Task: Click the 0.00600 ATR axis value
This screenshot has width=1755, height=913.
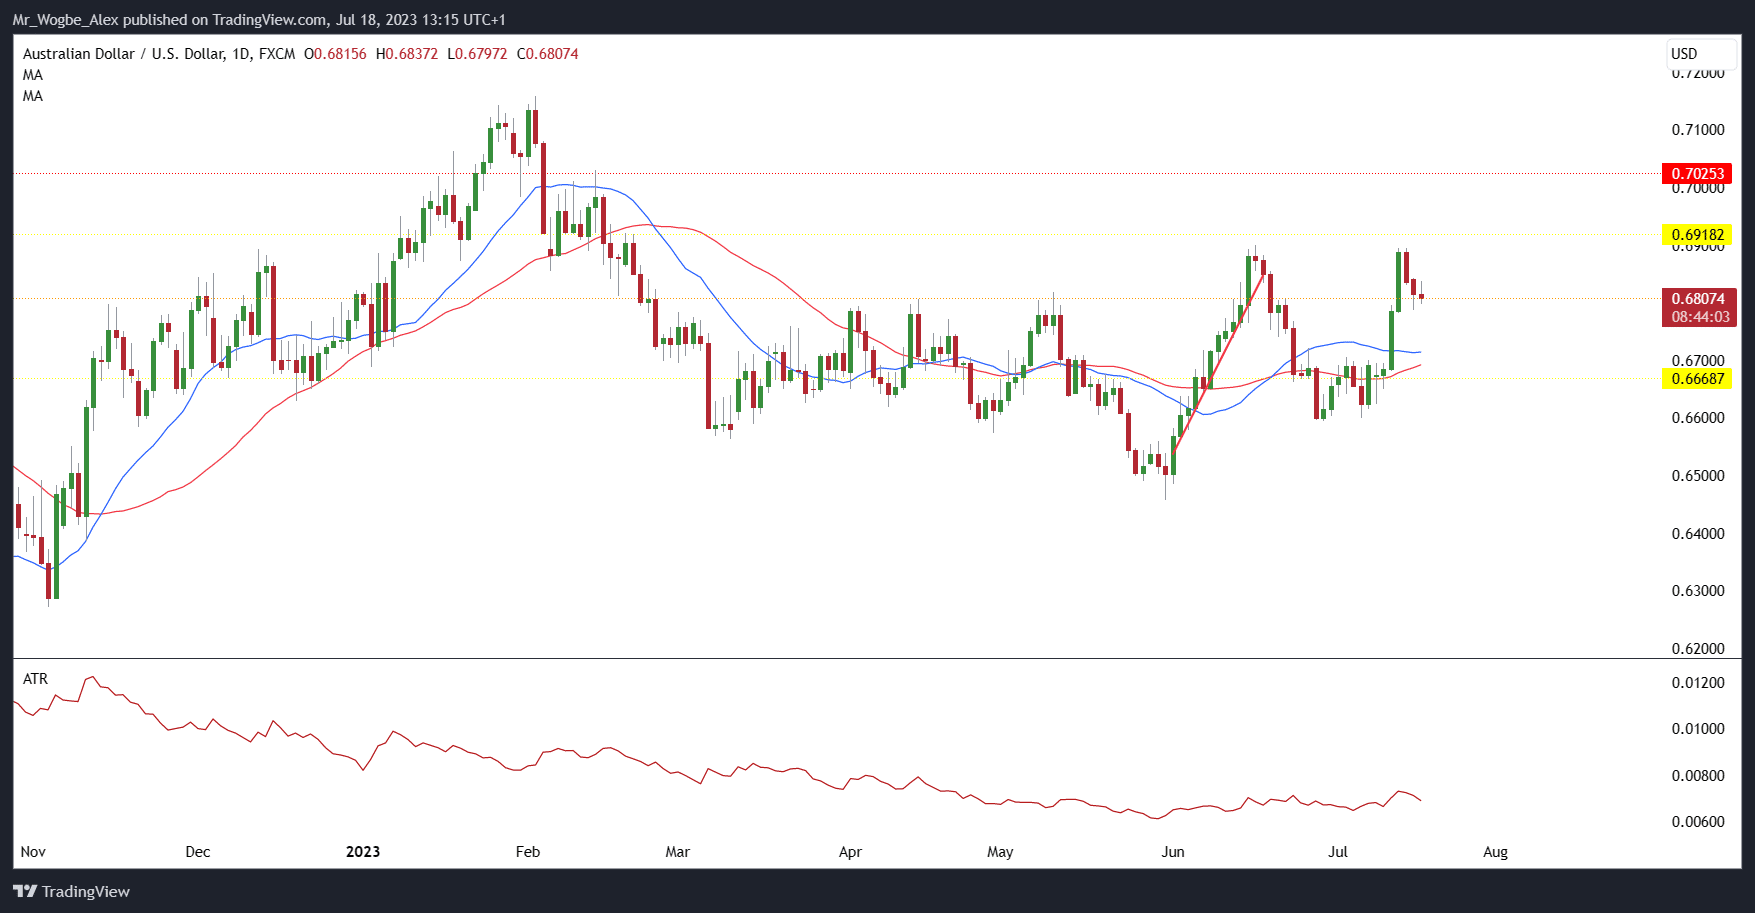Action: click(x=1698, y=822)
